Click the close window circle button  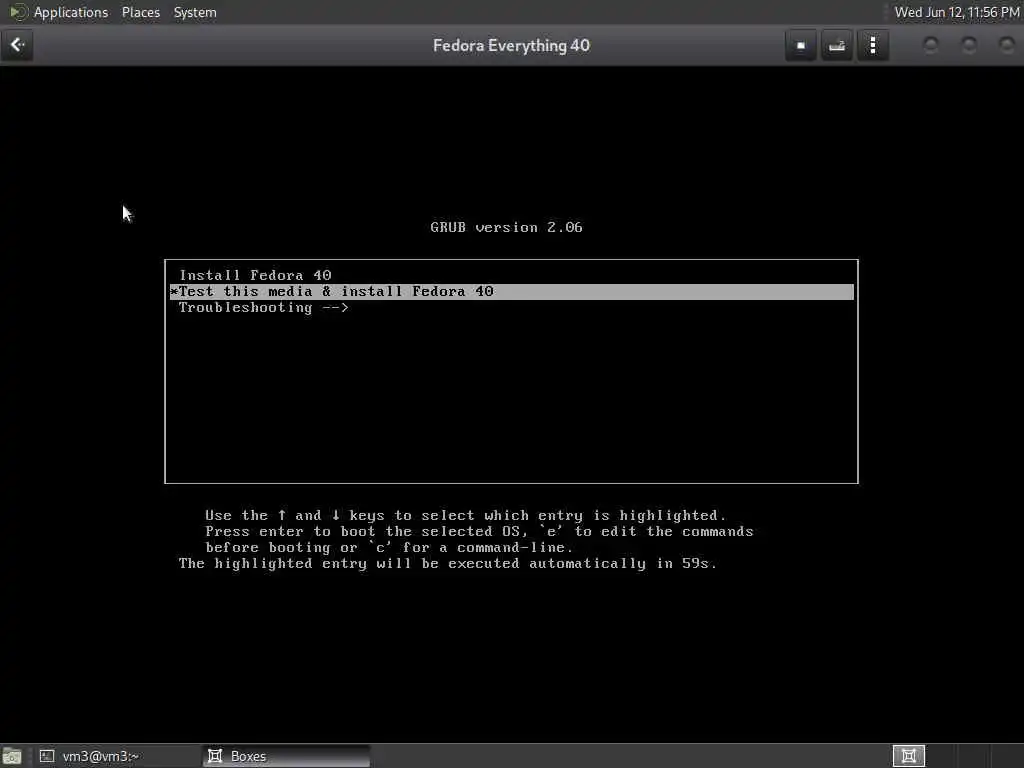(x=1007, y=45)
